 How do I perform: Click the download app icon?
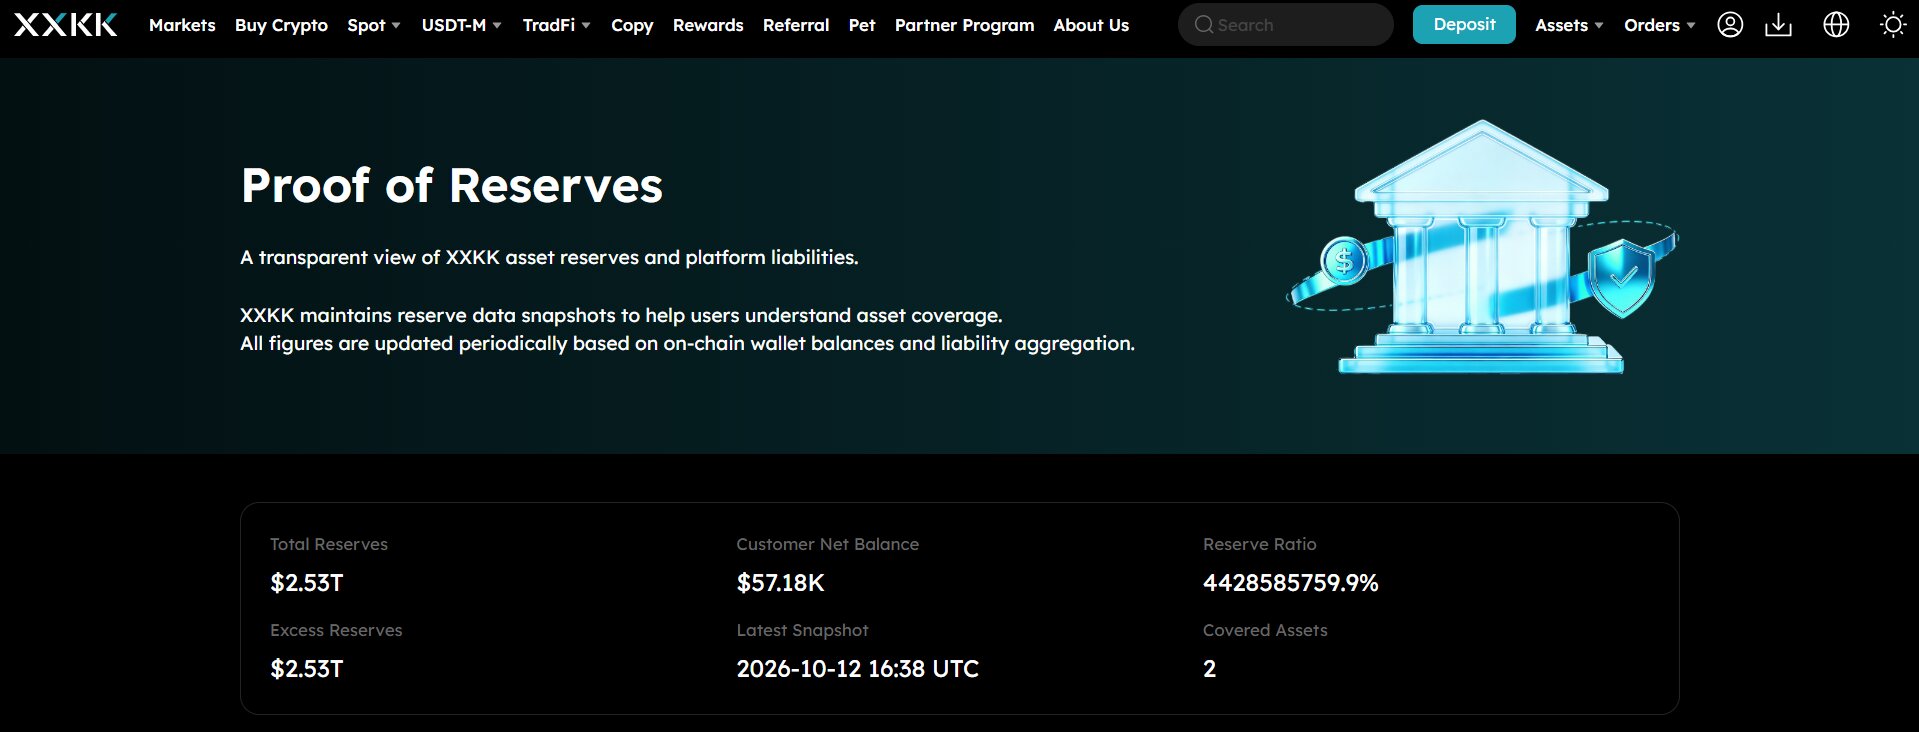click(x=1778, y=25)
